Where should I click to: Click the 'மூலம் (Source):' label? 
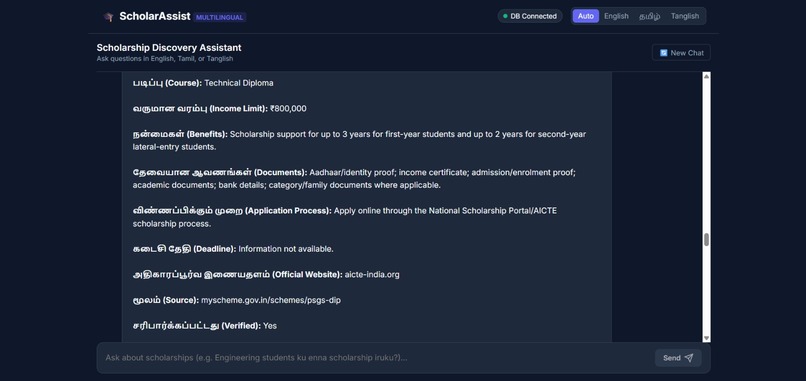click(x=166, y=300)
